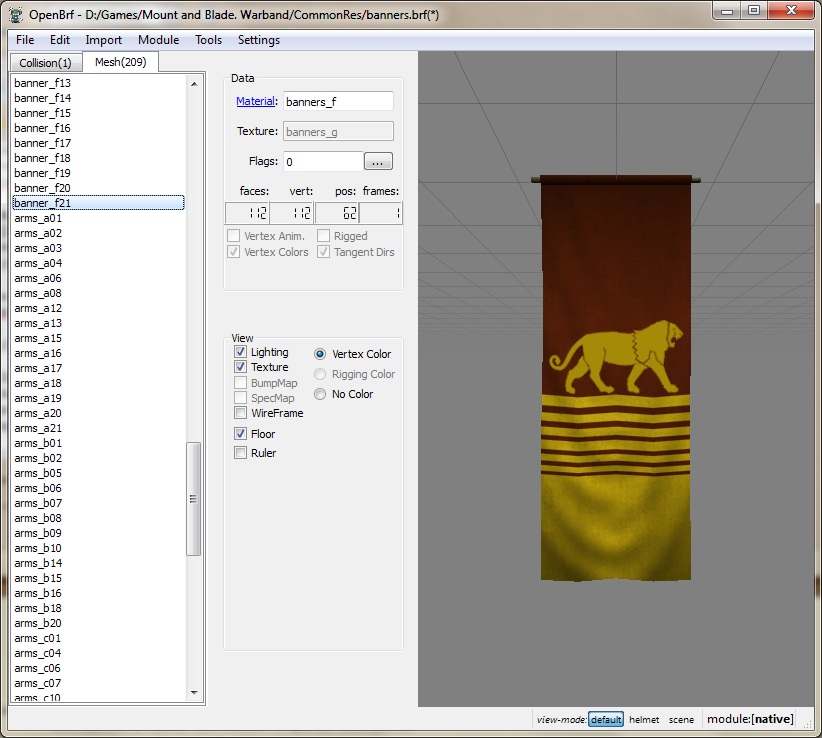Set view-mode to helmet
The image size is (822, 738).
644,720
